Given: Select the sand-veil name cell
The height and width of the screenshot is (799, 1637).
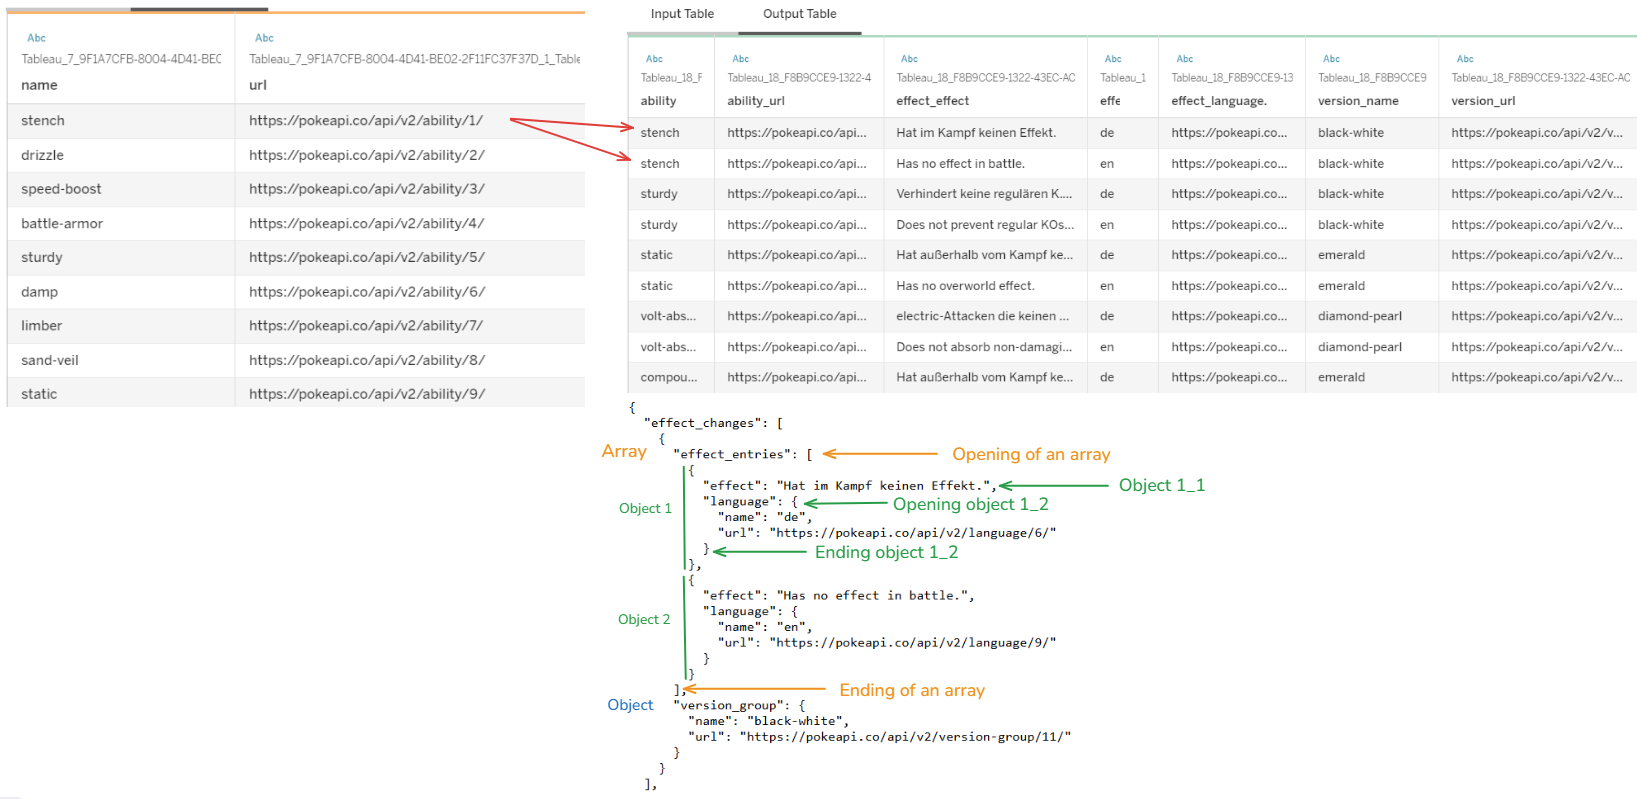Looking at the screenshot, I should pyautogui.click(x=50, y=361).
